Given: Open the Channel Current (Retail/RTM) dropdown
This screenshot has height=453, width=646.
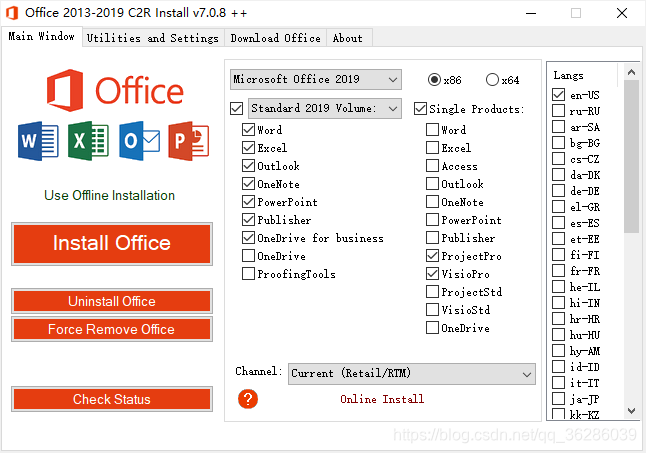Looking at the screenshot, I should click(x=412, y=374).
